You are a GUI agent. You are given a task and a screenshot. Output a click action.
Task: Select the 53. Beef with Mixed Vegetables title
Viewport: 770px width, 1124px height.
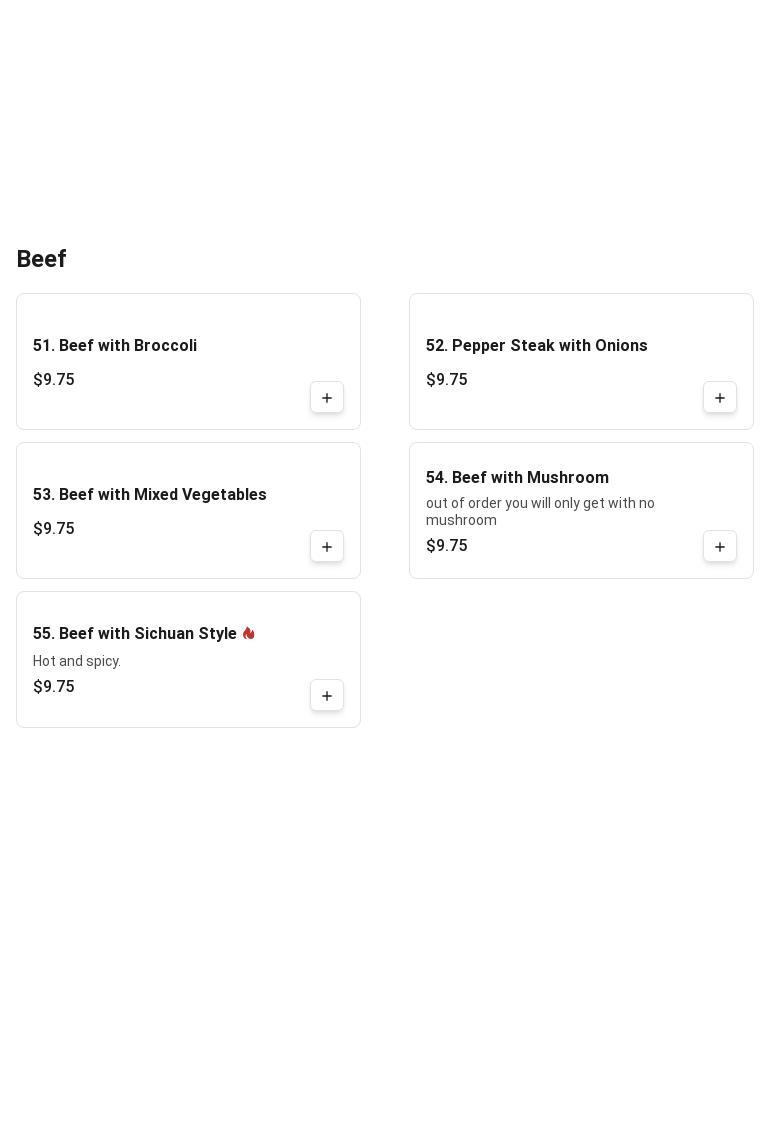click(150, 495)
